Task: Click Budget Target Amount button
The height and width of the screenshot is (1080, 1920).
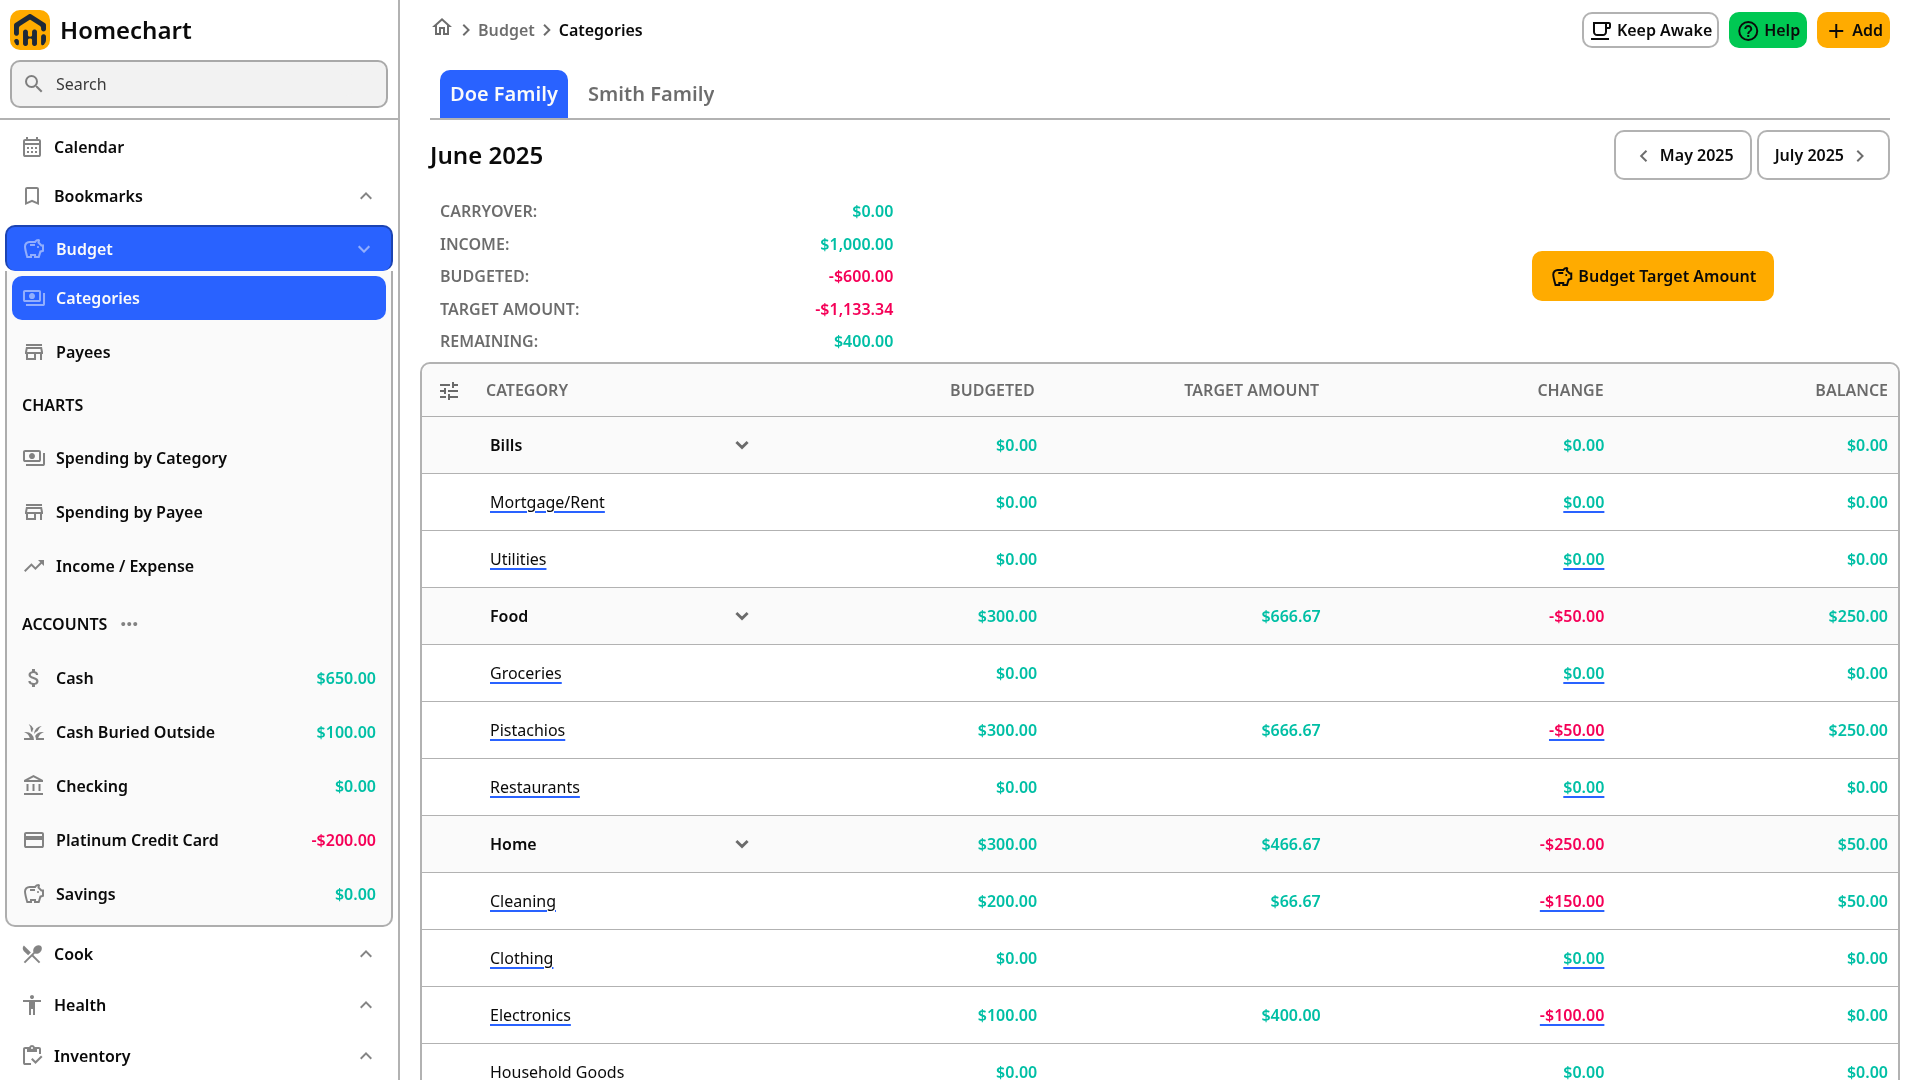Action: click(1653, 276)
